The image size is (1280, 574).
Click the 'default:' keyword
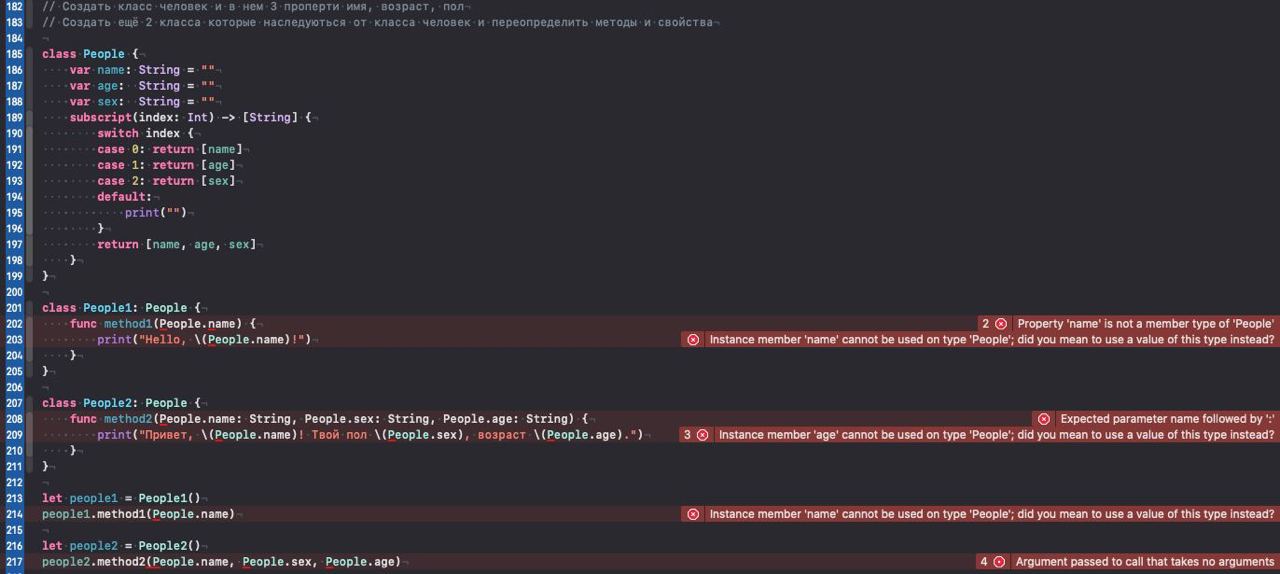pyautogui.click(x=124, y=197)
